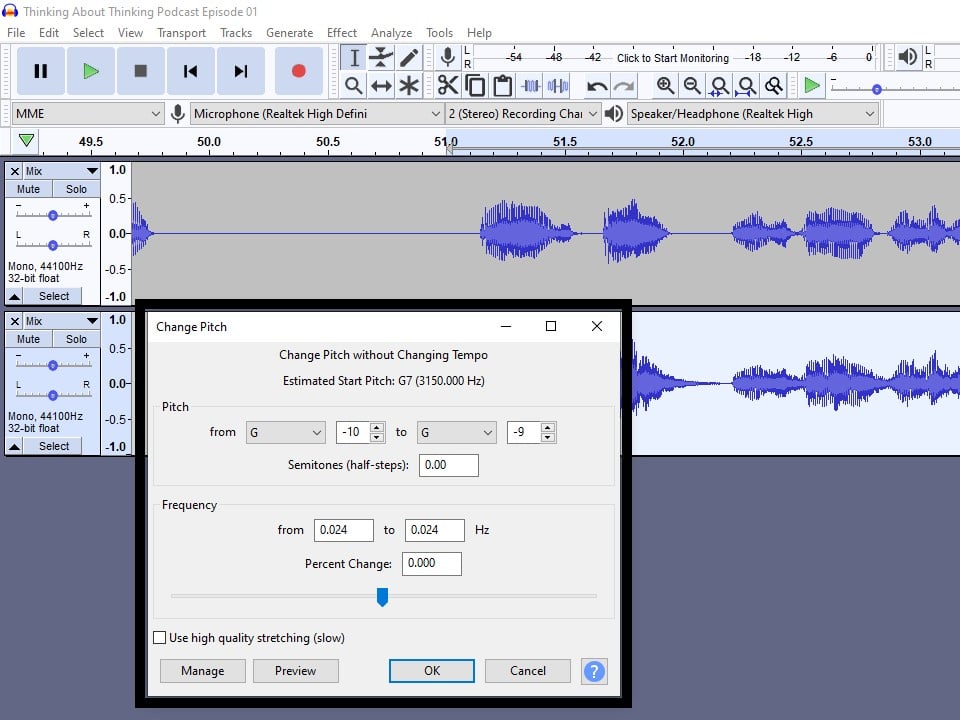The width and height of the screenshot is (960, 720).
Task: Click Fit Project to Width icon
Action: click(x=746, y=86)
